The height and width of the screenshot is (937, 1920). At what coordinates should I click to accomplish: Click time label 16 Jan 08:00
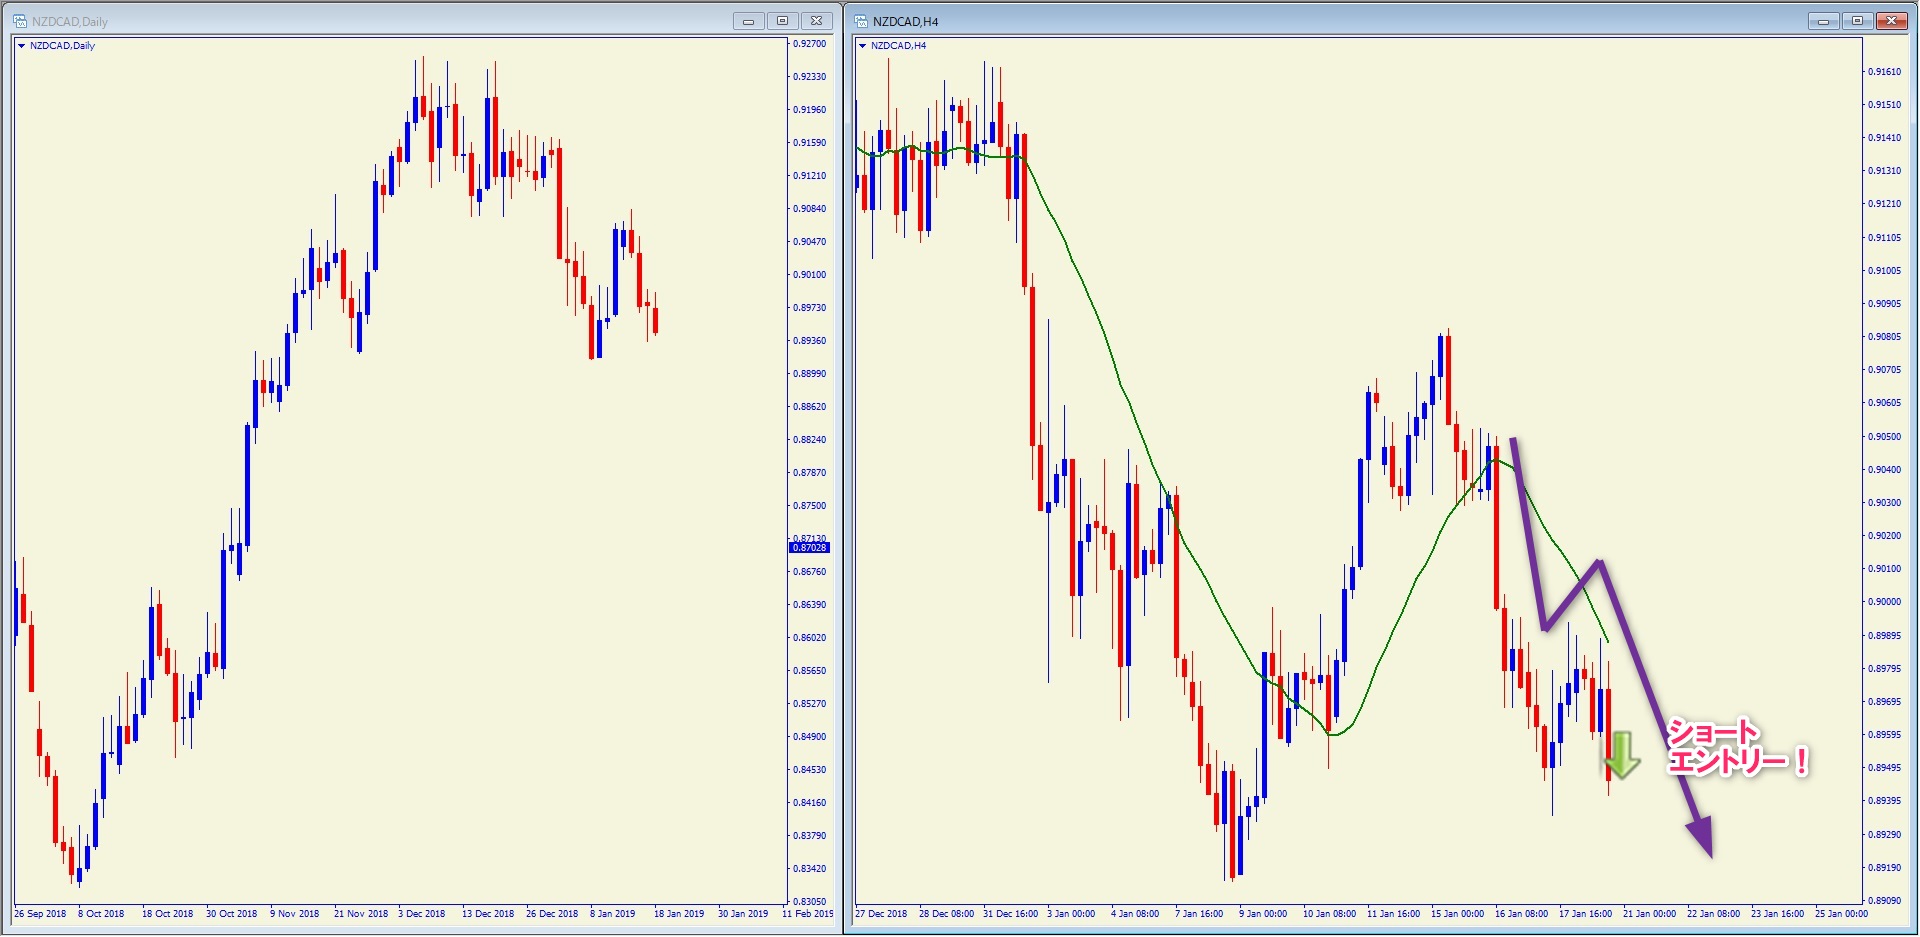tap(1521, 914)
